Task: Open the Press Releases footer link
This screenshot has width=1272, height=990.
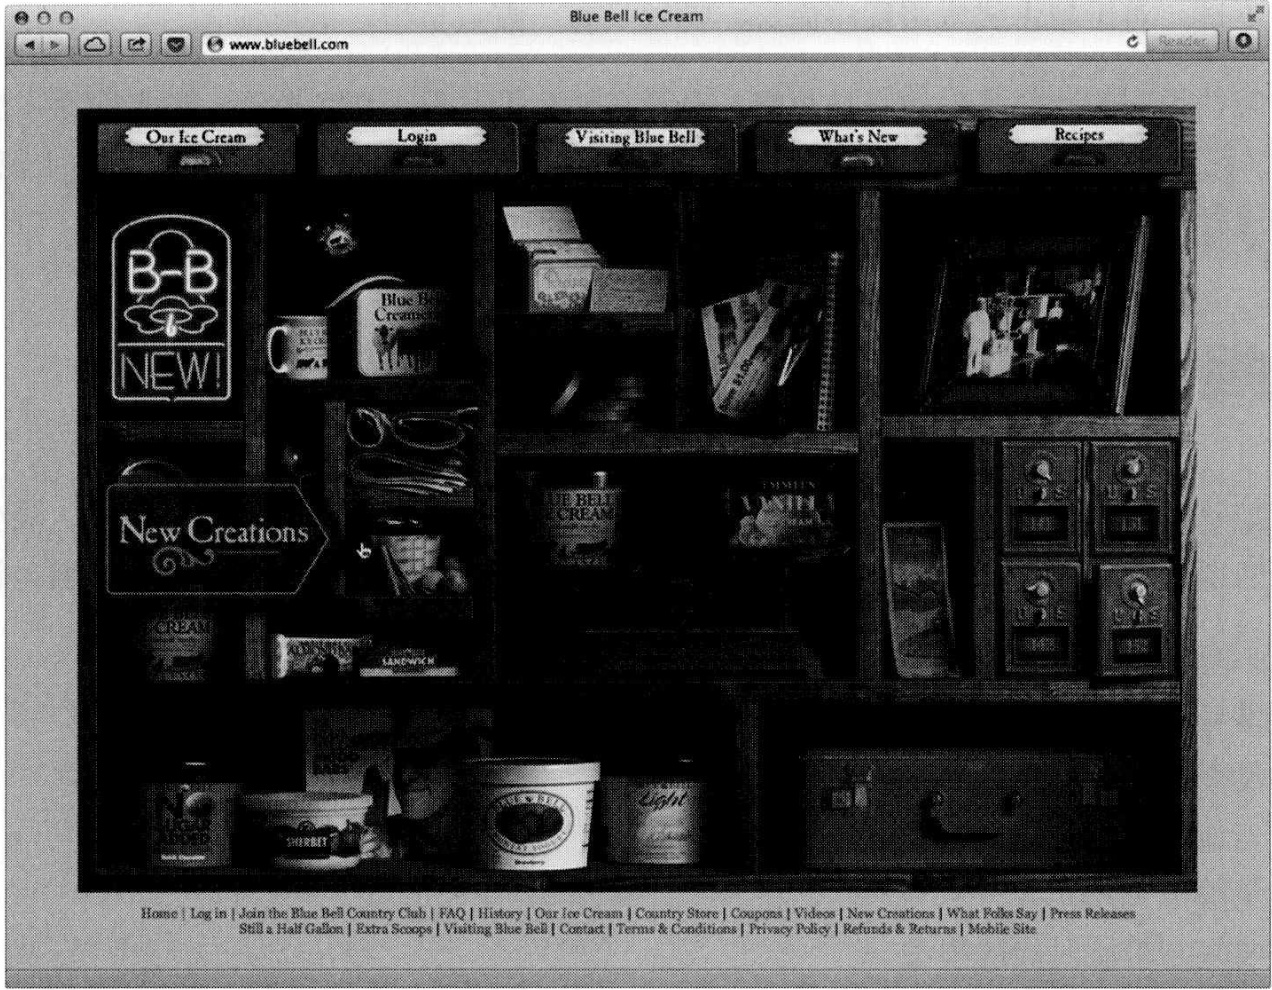Action: [x=1092, y=913]
